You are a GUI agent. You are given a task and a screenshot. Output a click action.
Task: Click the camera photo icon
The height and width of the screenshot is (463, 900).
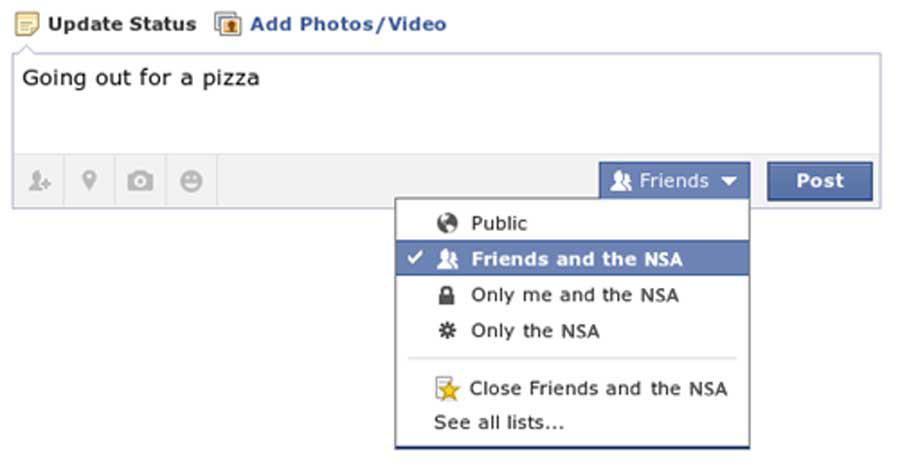pyautogui.click(x=140, y=181)
